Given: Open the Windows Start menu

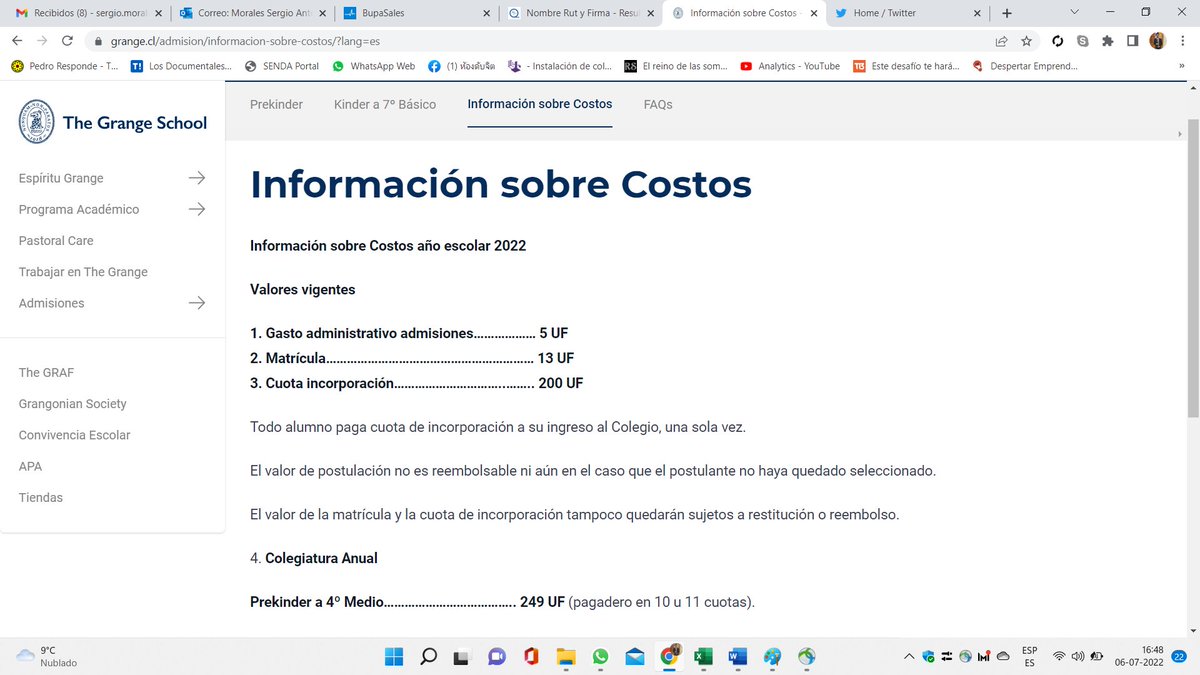Looking at the screenshot, I should coord(394,656).
